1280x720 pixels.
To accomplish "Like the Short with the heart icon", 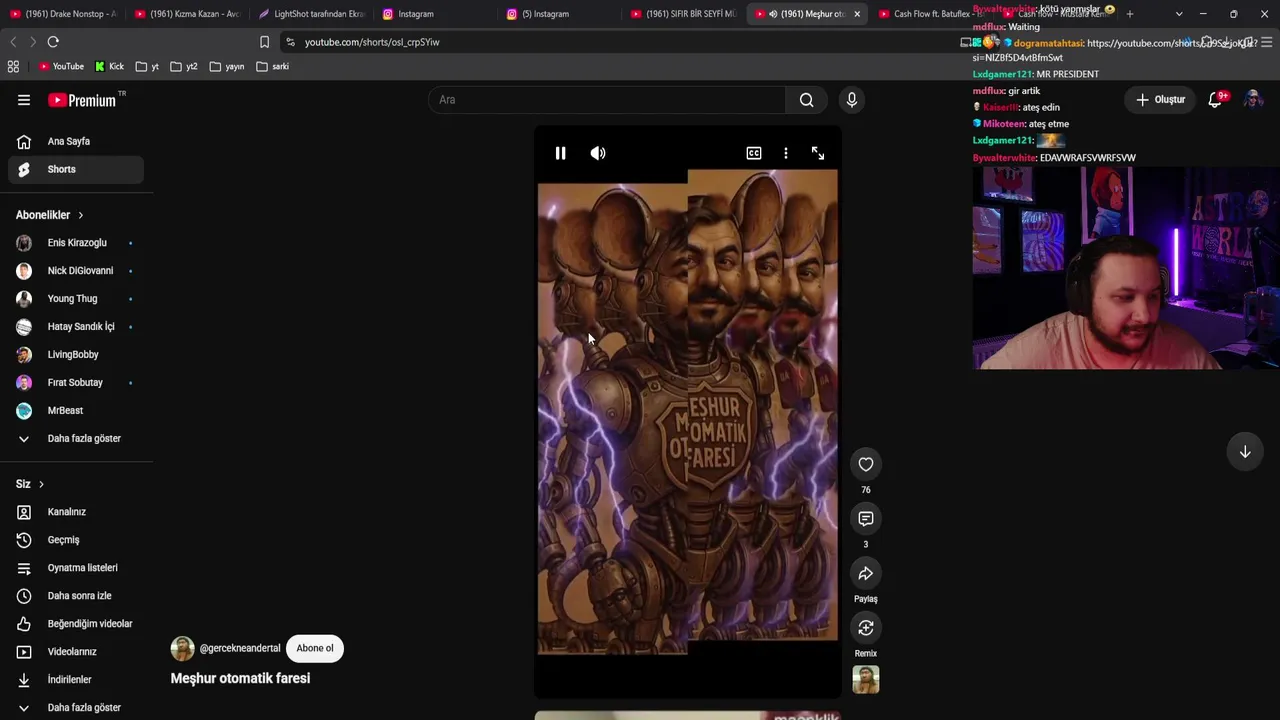I will point(866,464).
